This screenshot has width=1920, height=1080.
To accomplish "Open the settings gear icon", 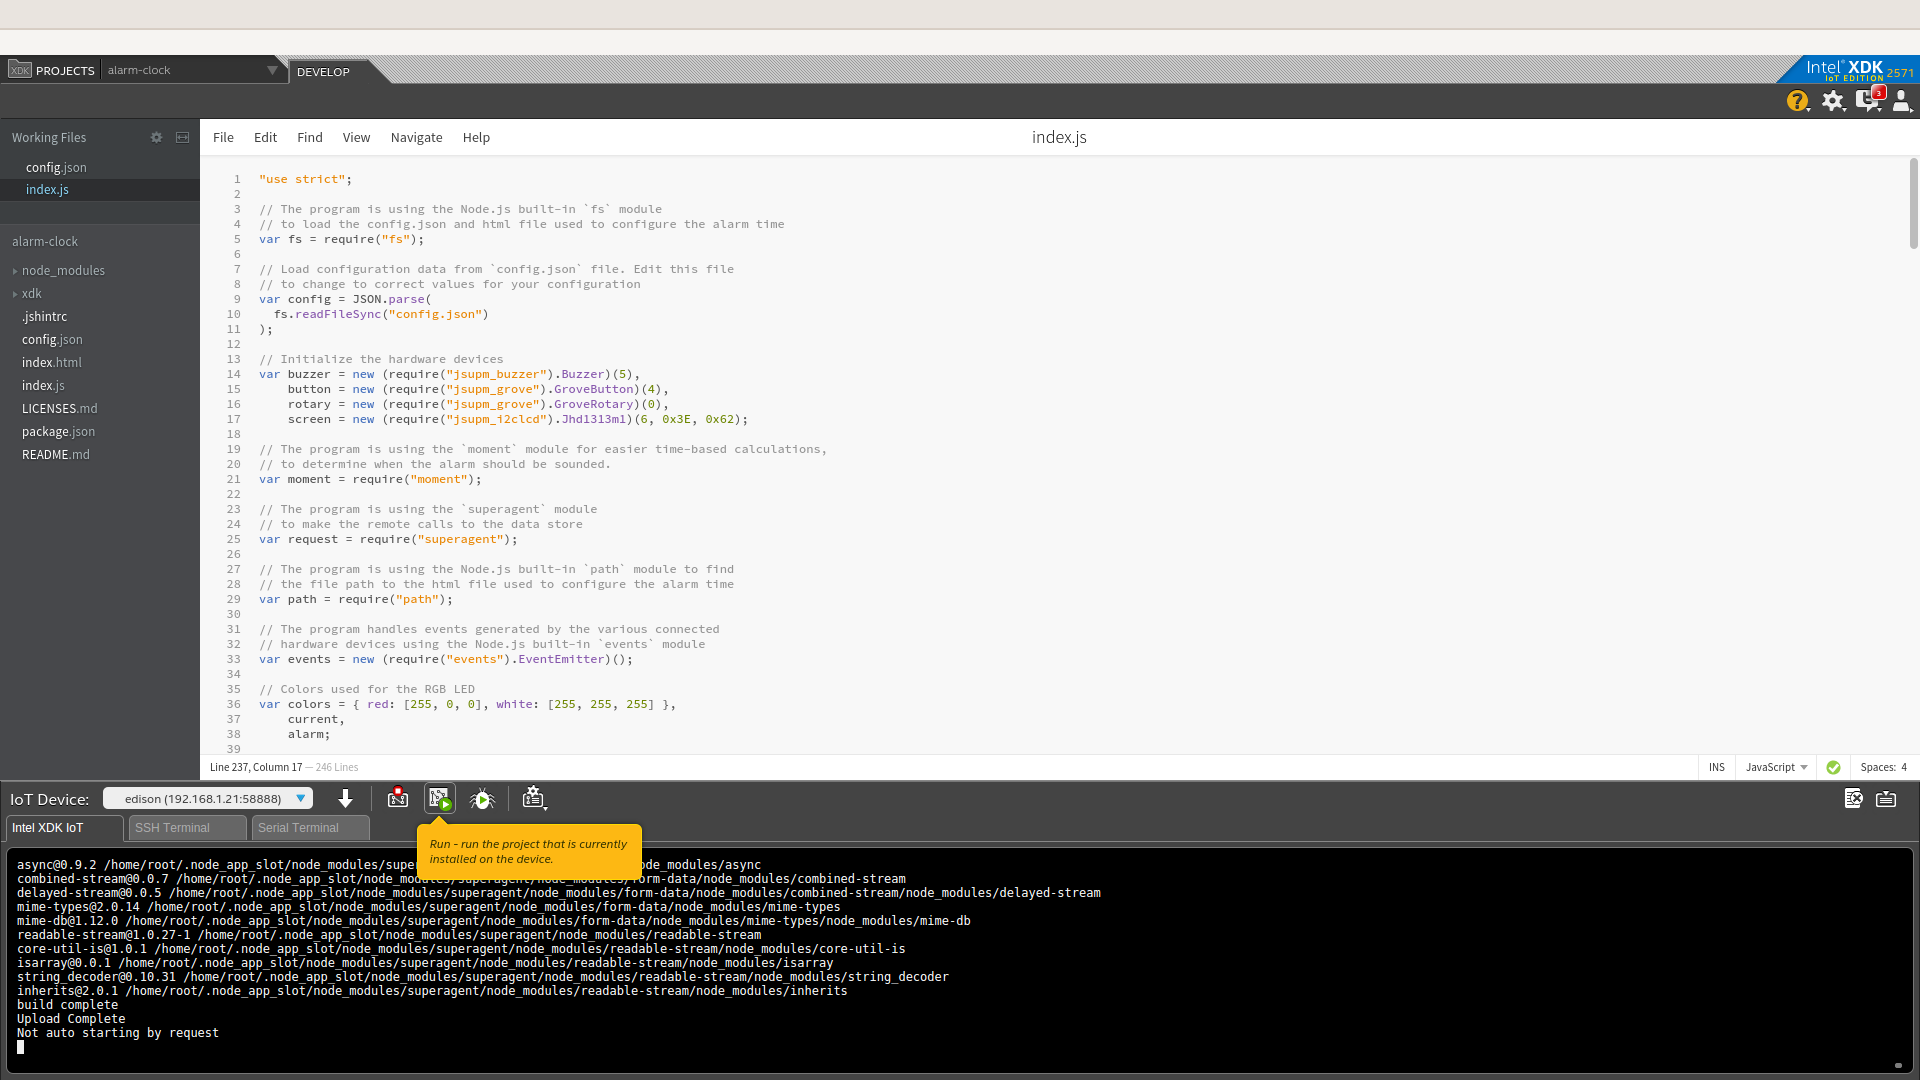I will pos(1833,101).
